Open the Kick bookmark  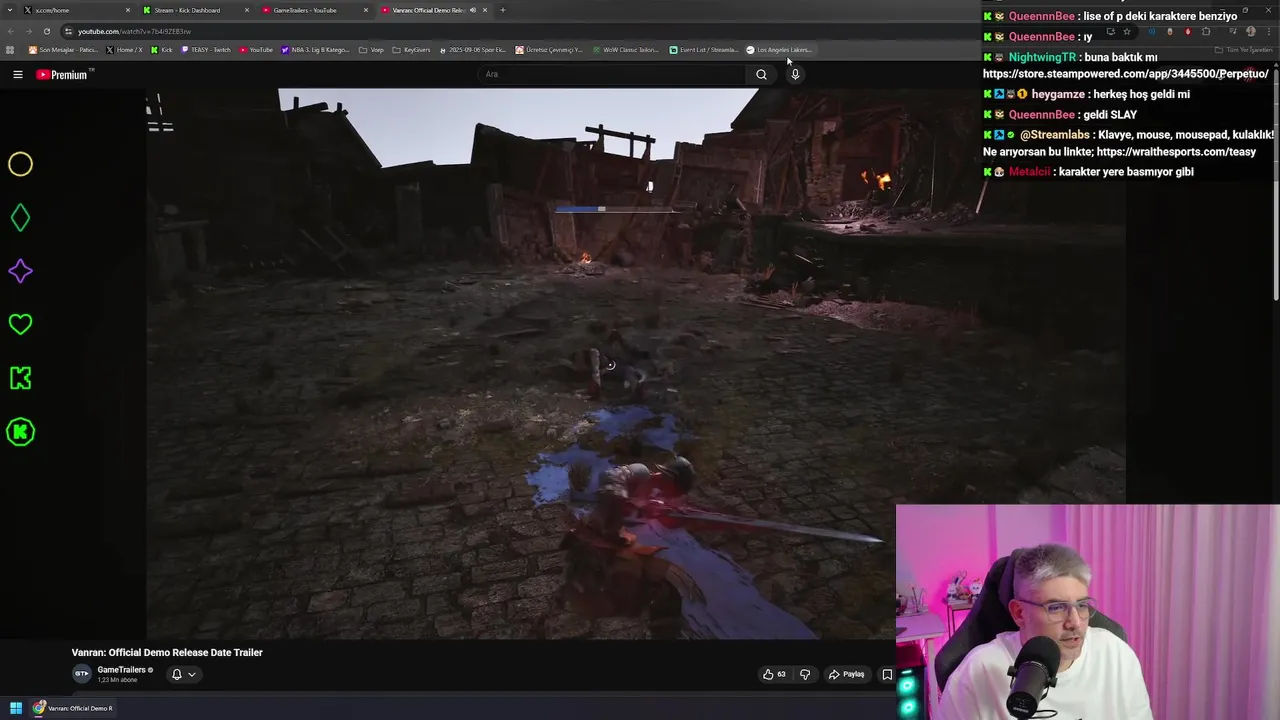pos(162,50)
